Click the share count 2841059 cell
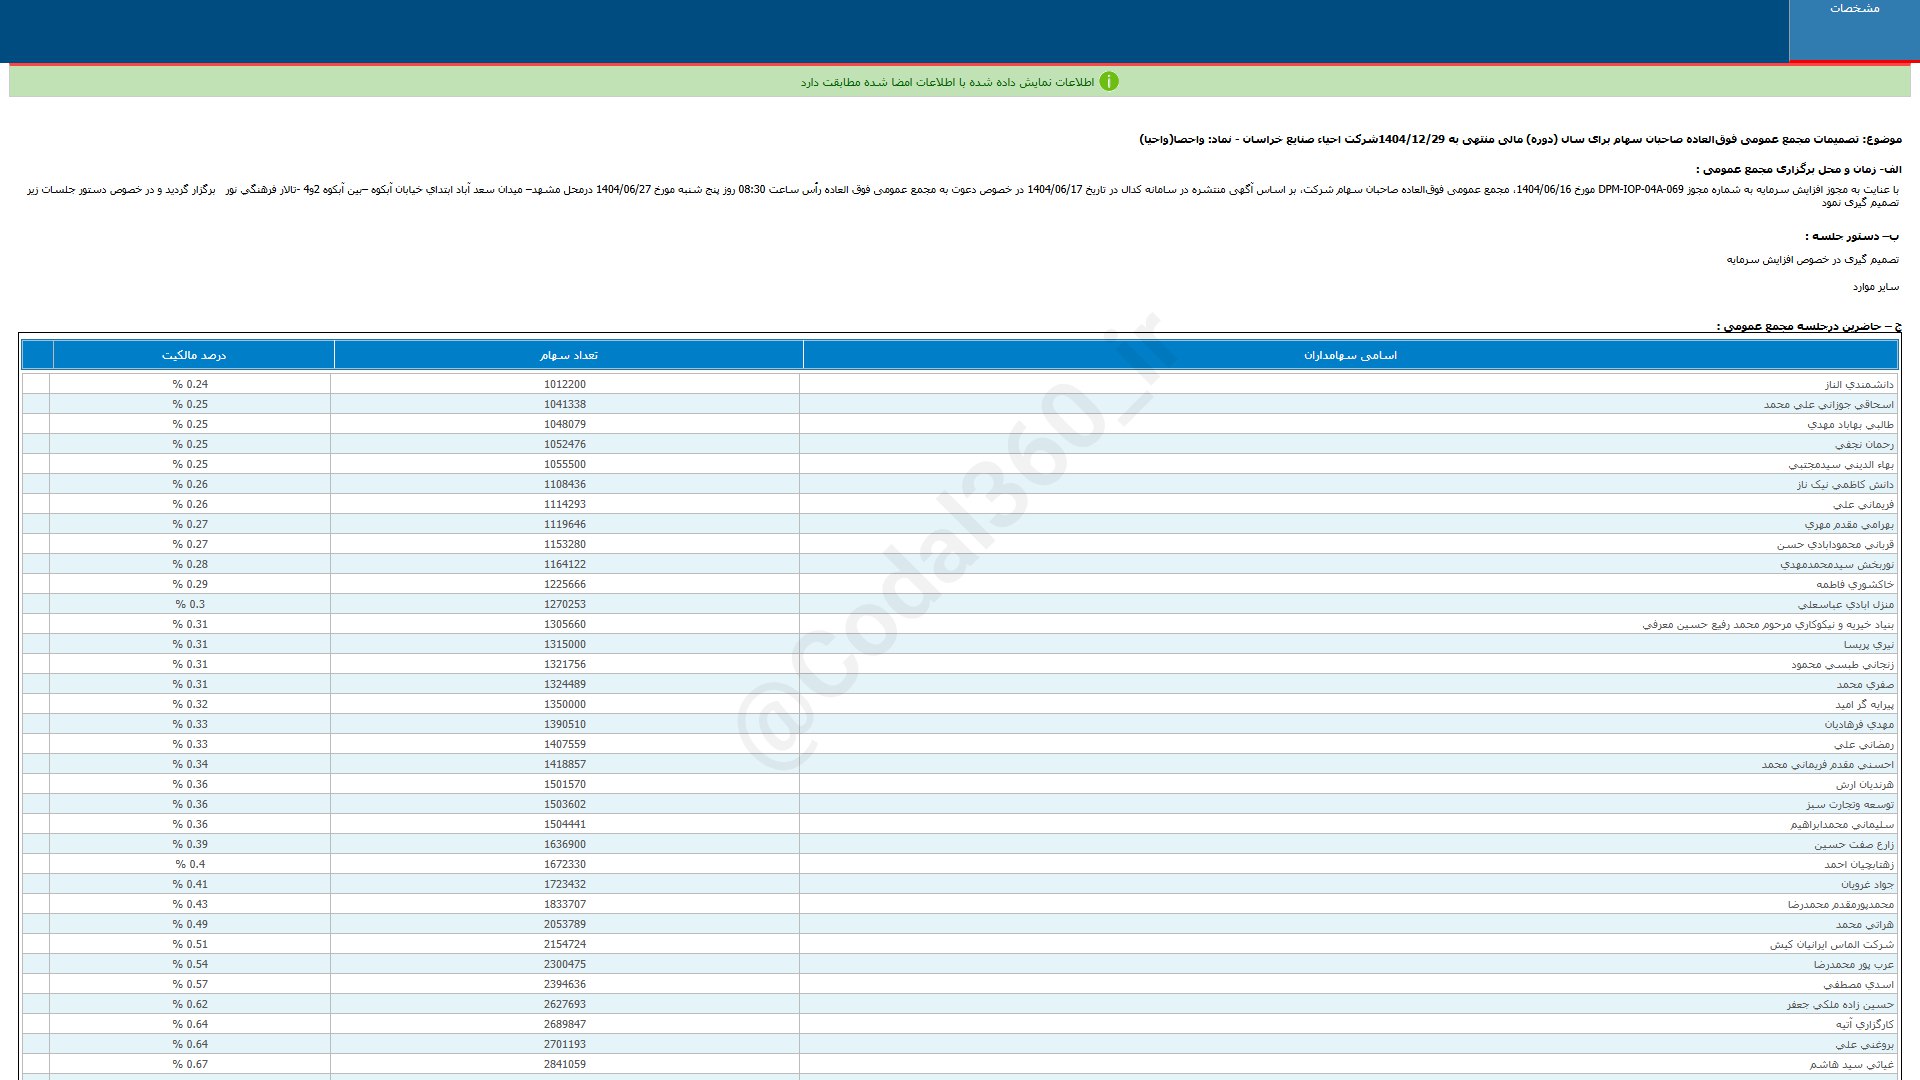1920x1080 pixels. [x=565, y=1064]
